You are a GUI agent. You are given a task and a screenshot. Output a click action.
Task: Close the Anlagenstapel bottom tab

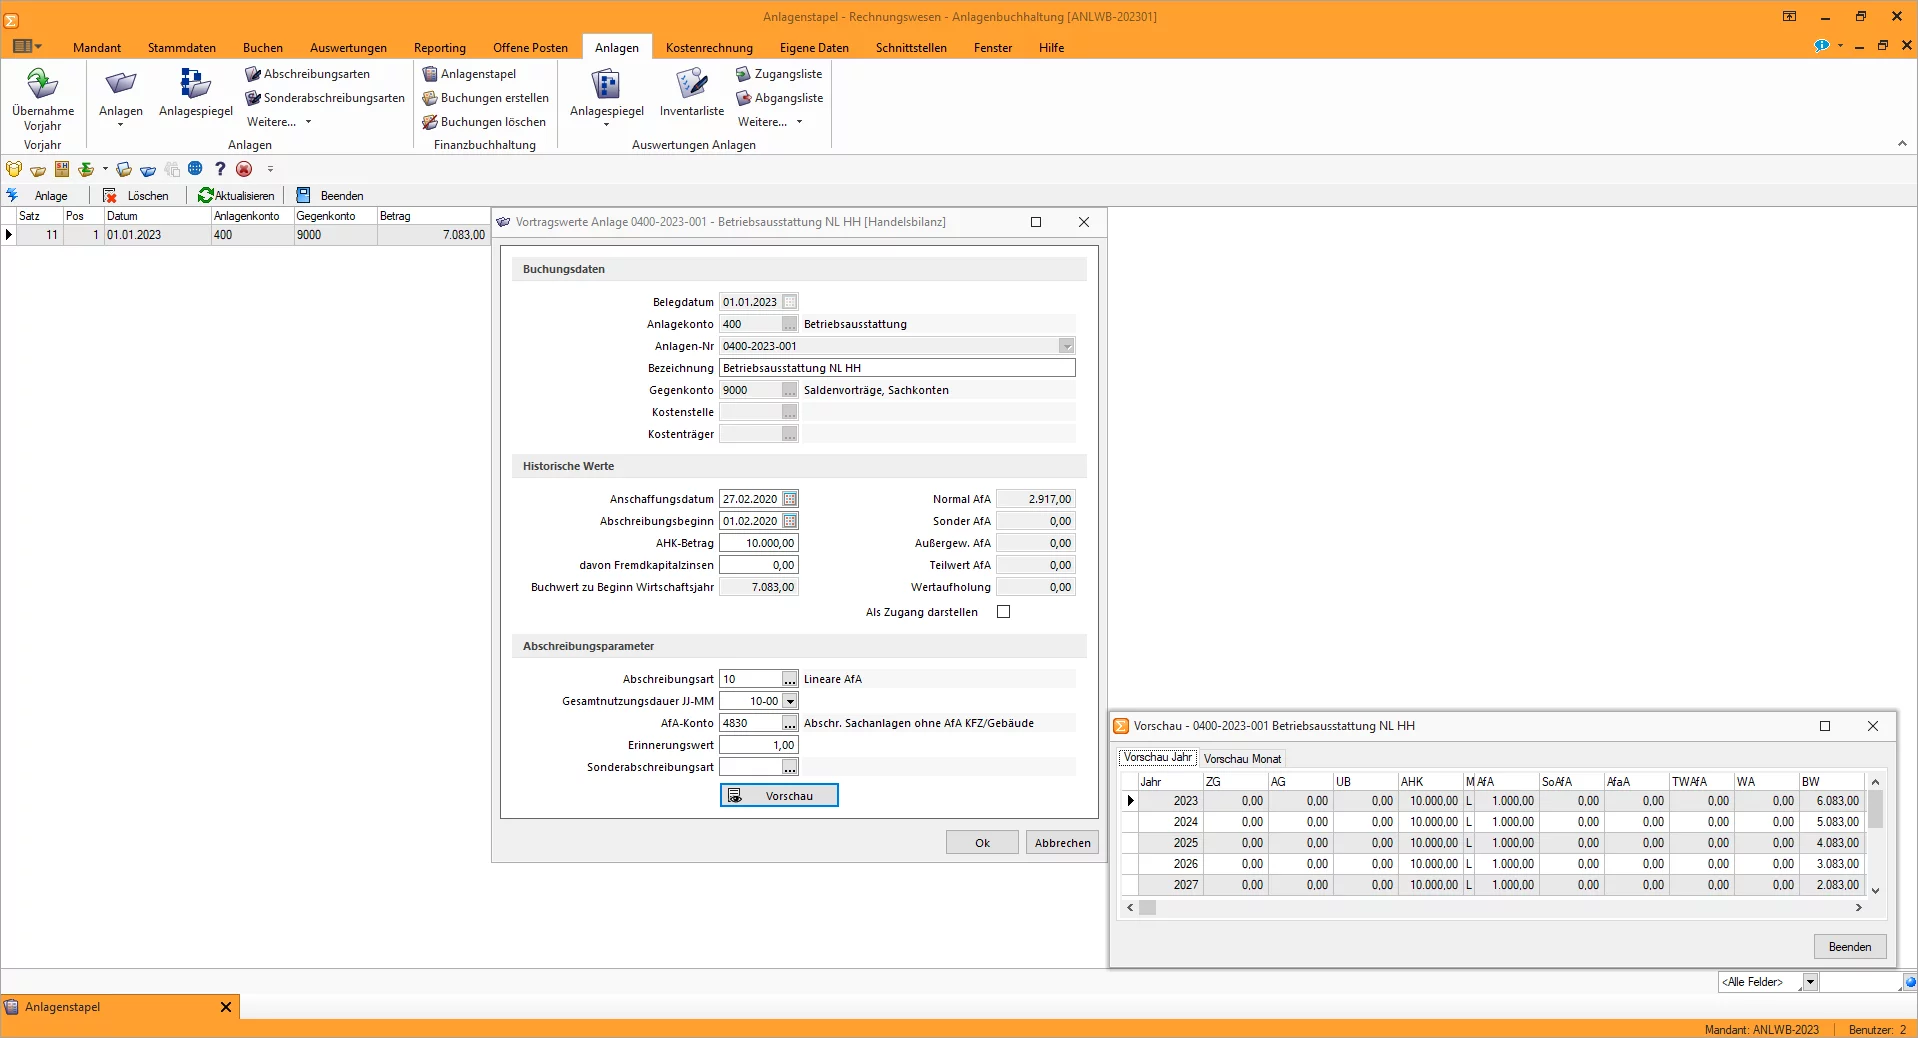click(226, 1007)
